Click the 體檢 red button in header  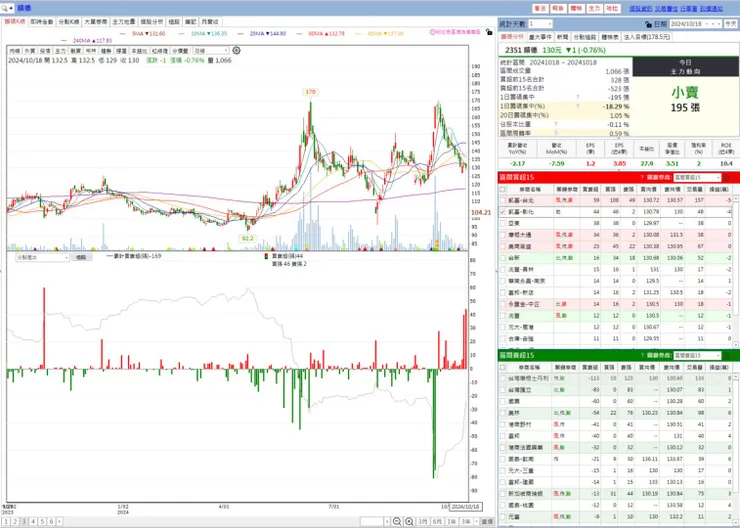[576, 8]
